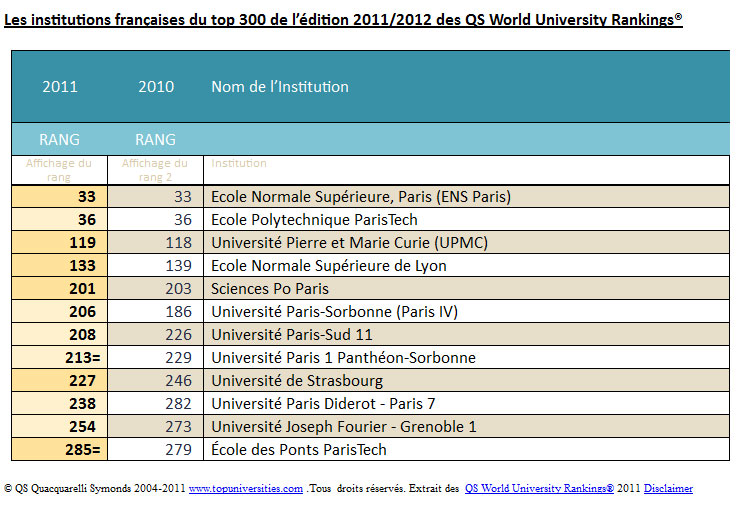Select the Affichage du rang header cell
The image size is (745, 505).
[x=59, y=170]
